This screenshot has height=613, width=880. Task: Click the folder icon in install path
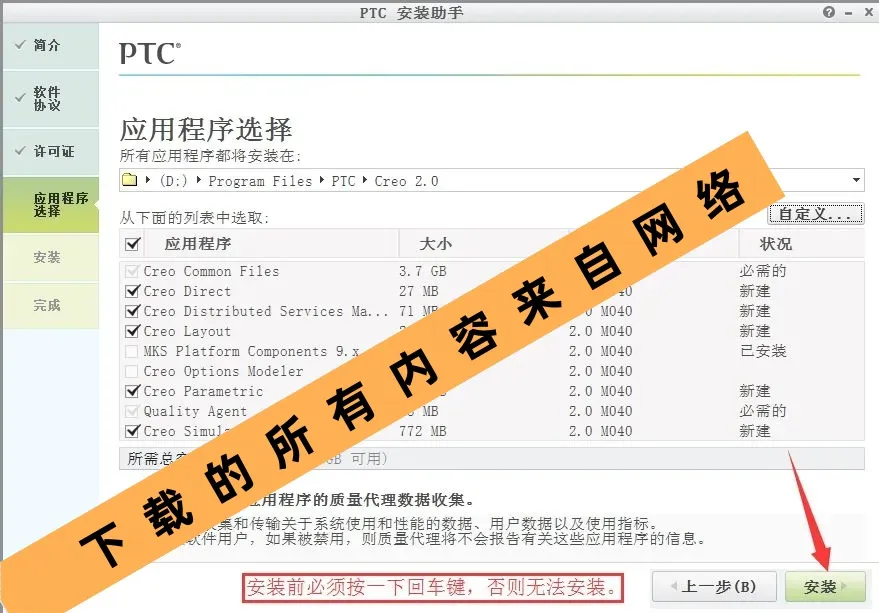pos(130,180)
